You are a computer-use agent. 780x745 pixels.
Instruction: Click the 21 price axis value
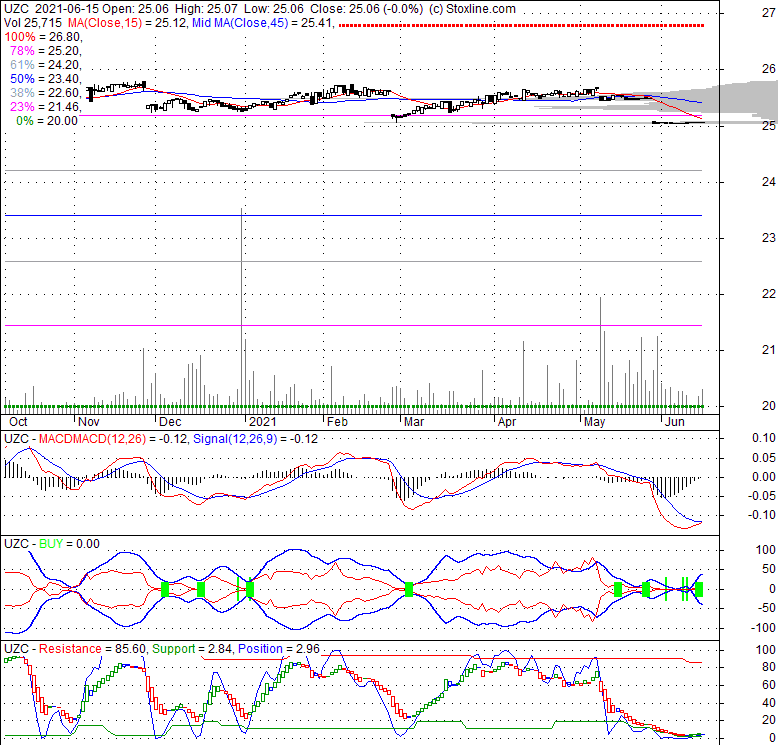pyautogui.click(x=769, y=350)
